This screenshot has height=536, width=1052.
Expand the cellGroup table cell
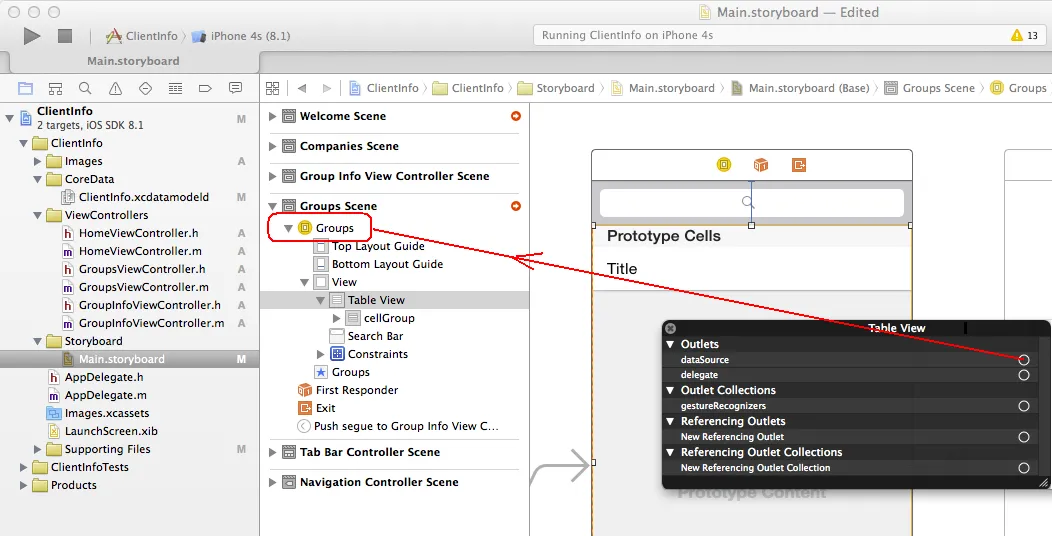(x=337, y=318)
